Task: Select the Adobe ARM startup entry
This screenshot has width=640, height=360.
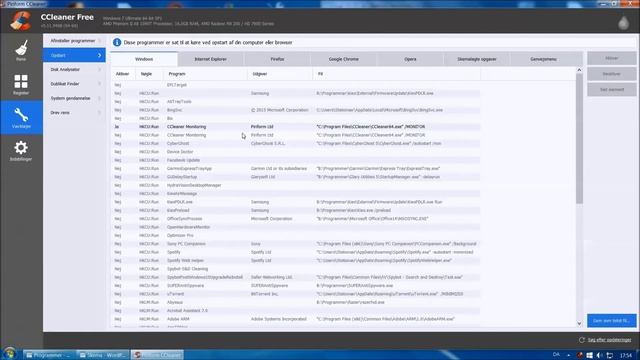Action: click(296, 319)
